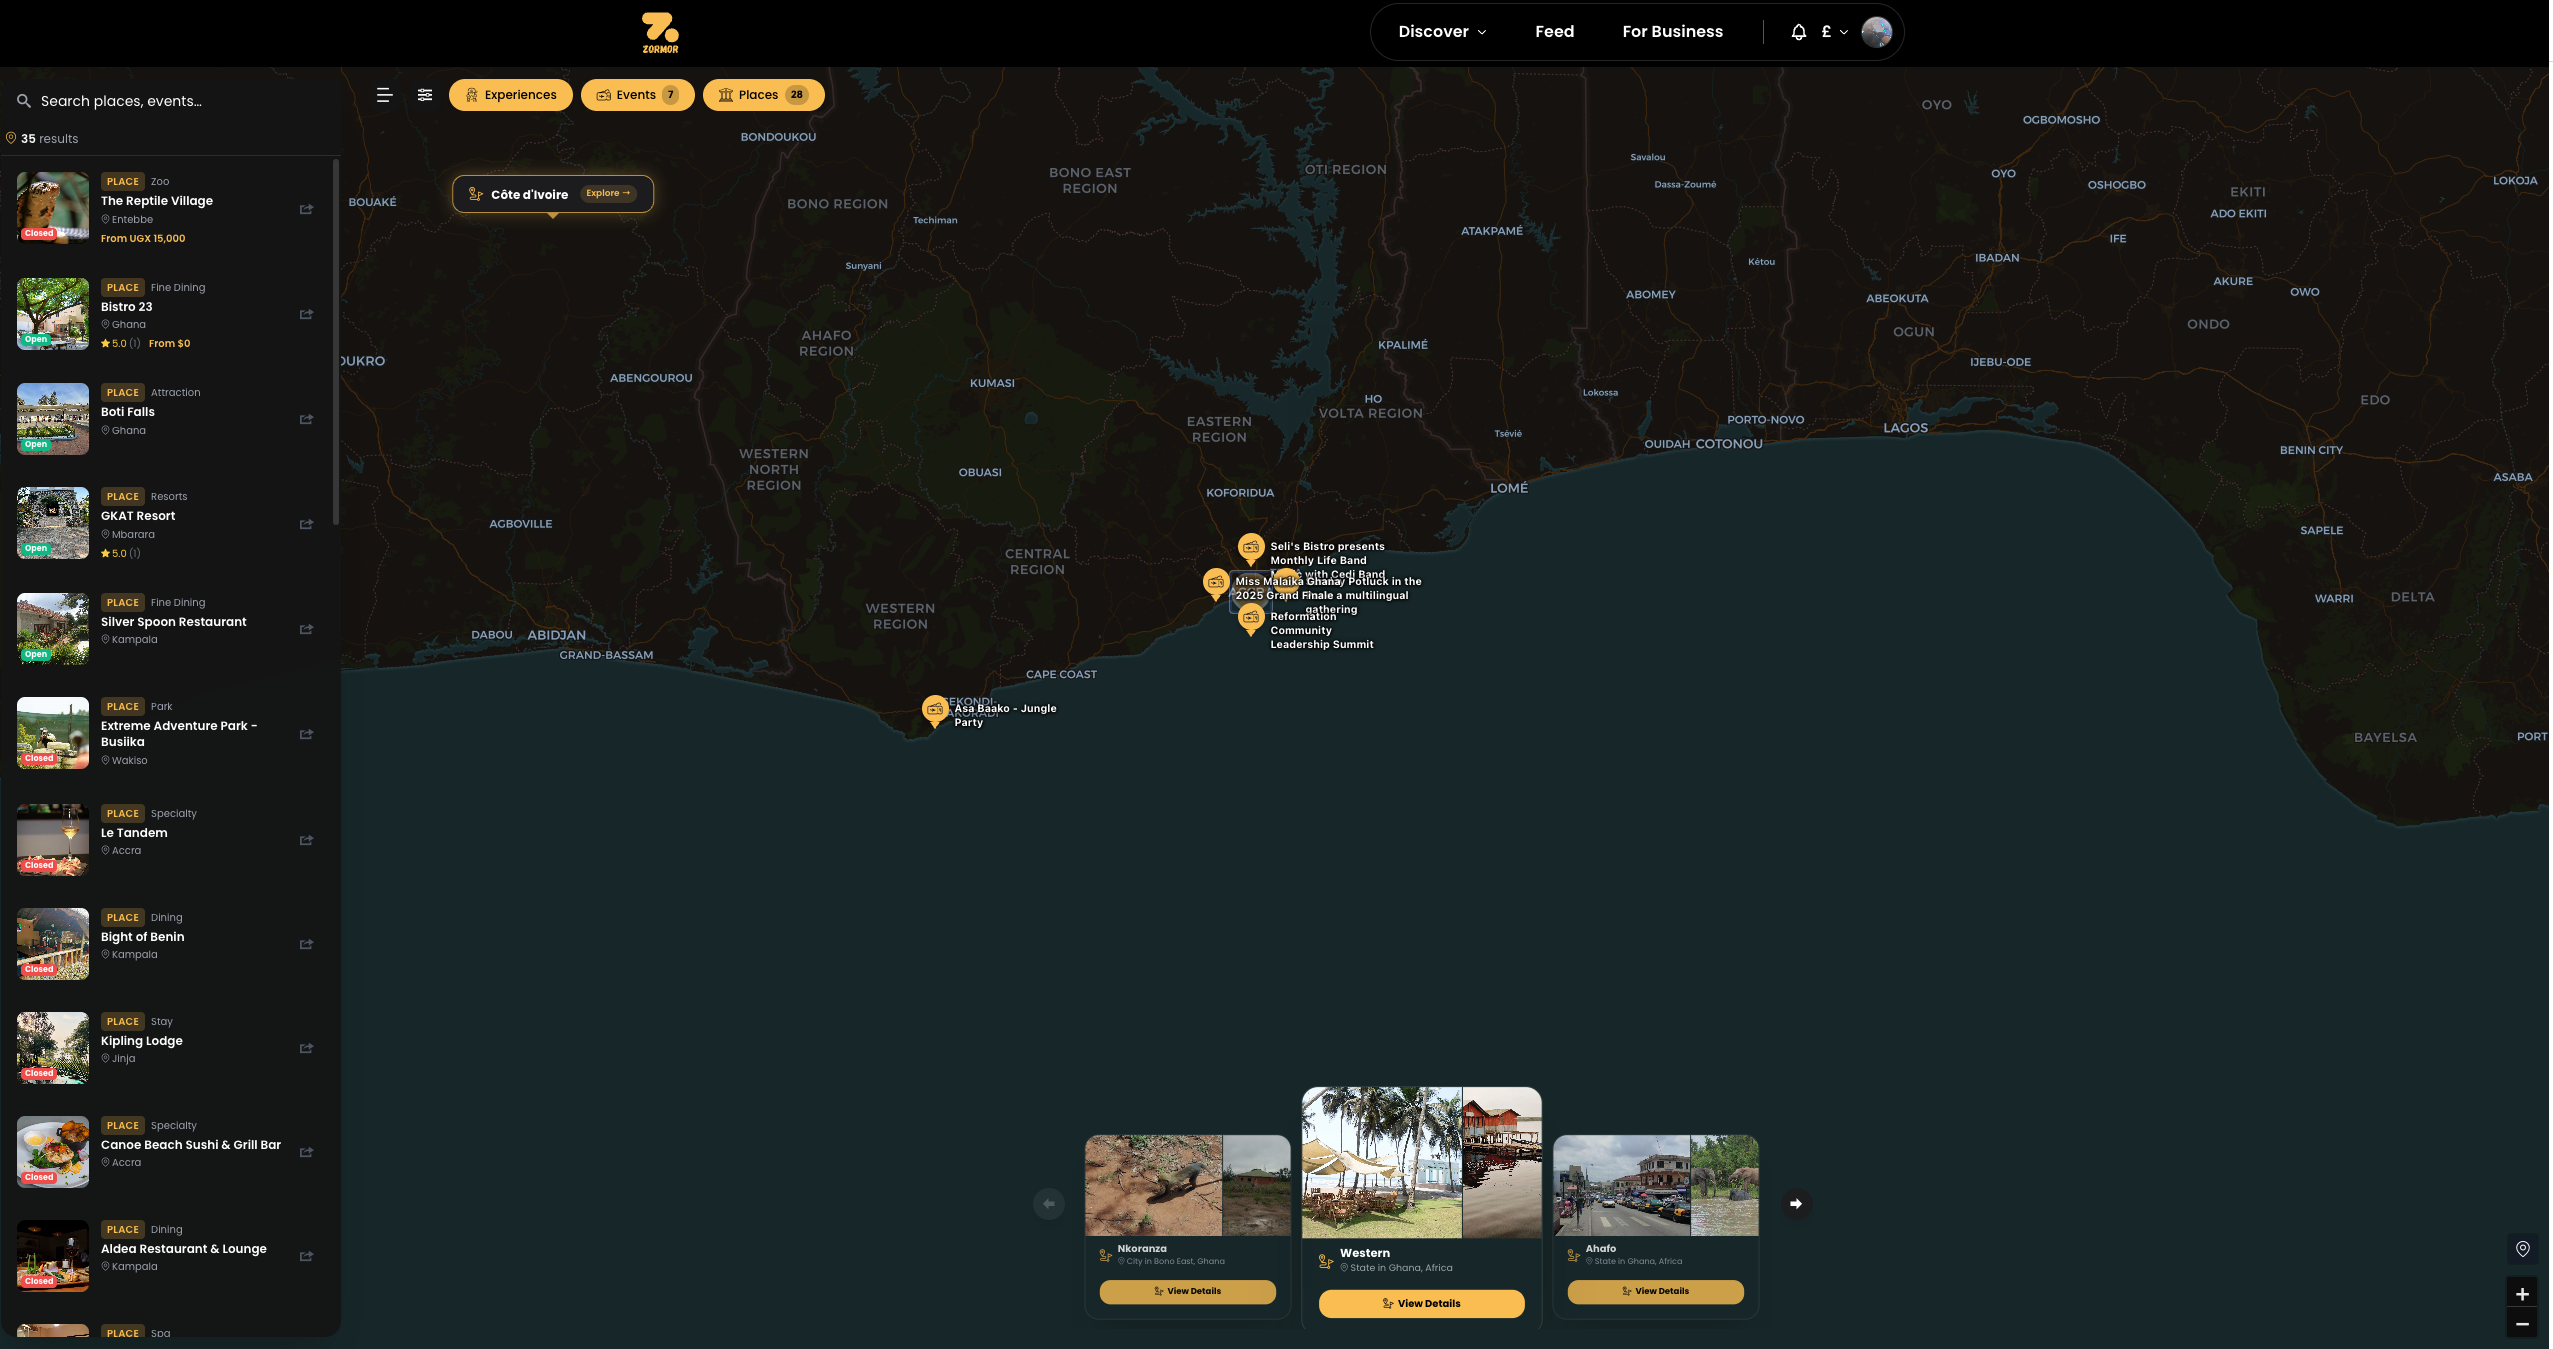Click the Zormor logo
This screenshot has width=2553, height=1349.
tap(660, 32)
